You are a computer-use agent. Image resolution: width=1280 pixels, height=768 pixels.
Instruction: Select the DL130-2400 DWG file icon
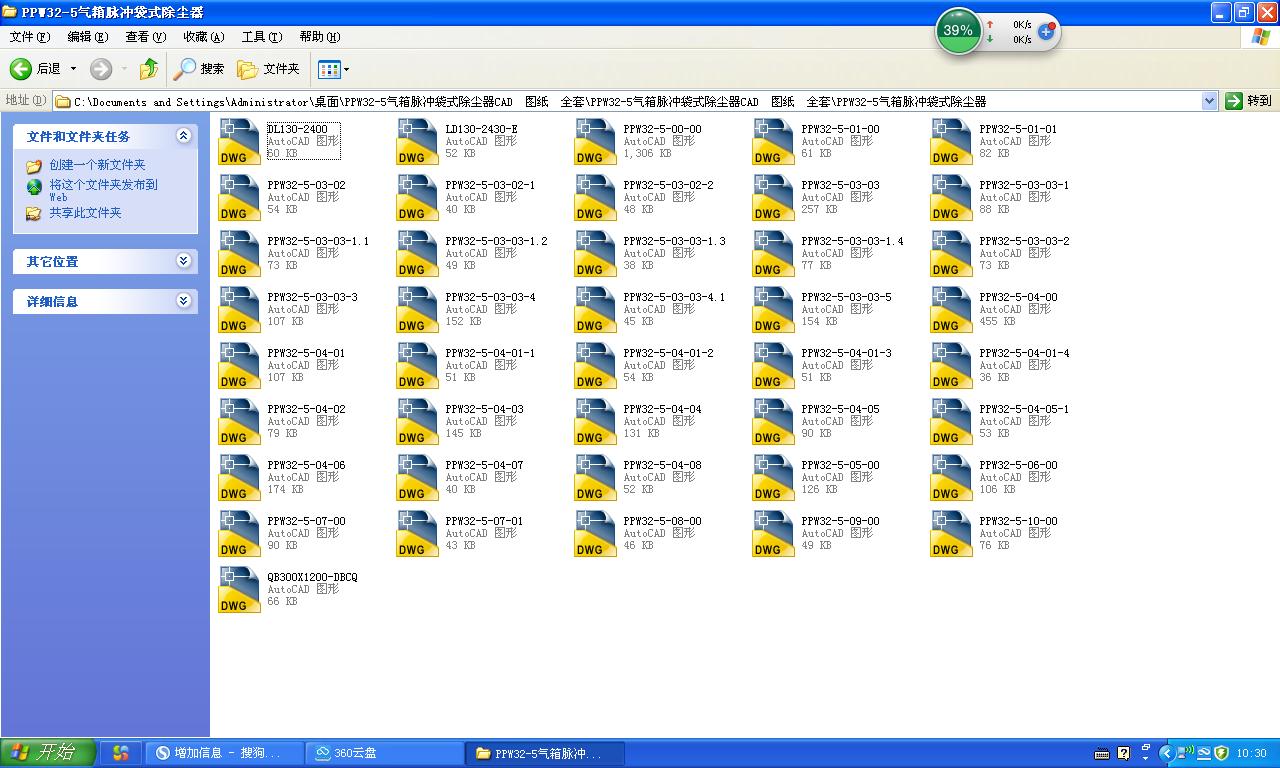coord(239,141)
